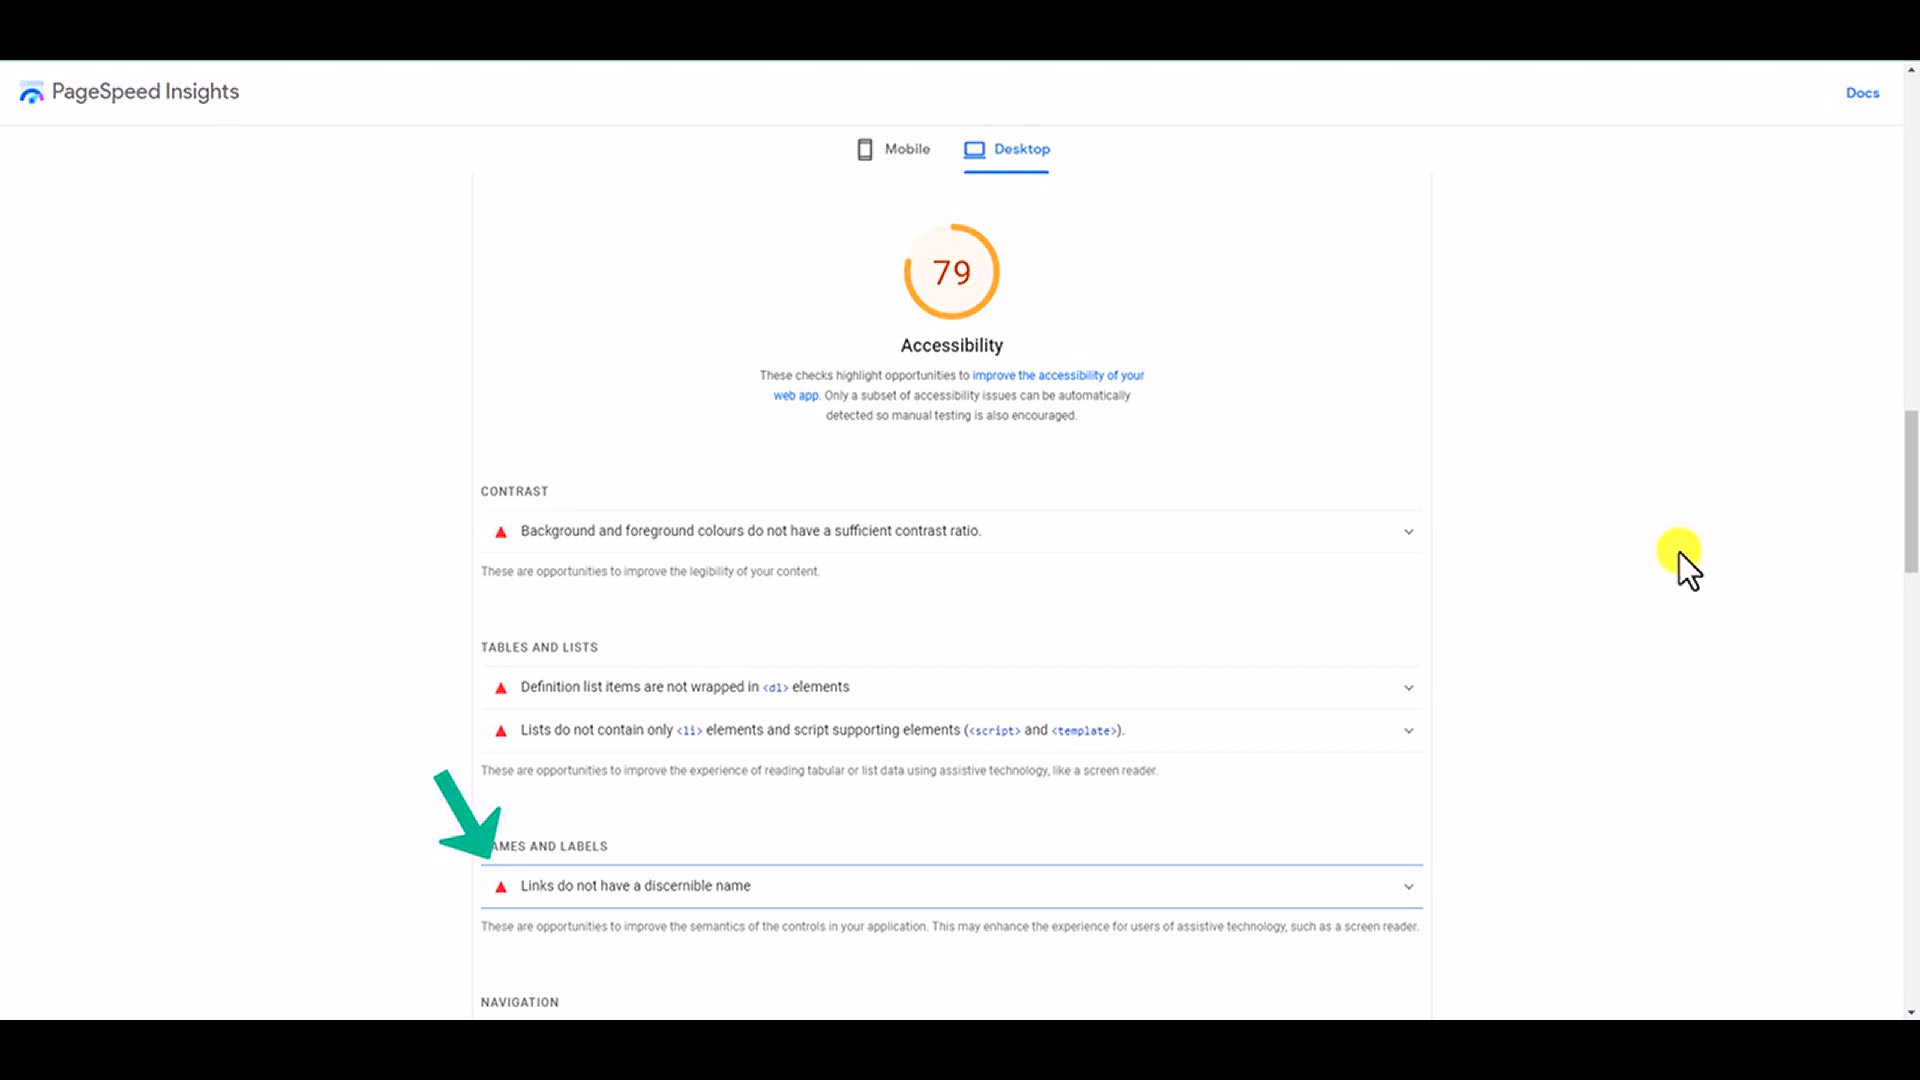This screenshot has height=1080, width=1920.
Task: Click the Mobile phone icon
Action: 865,149
